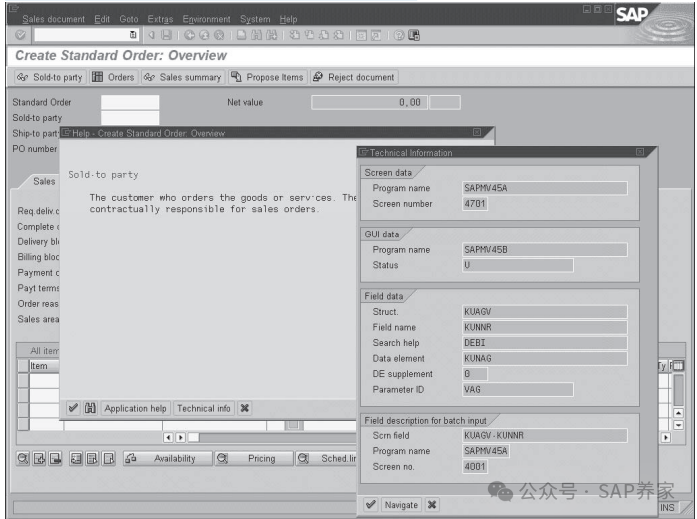Click the Delete item row icon
697x519 pixels.
click(56, 458)
